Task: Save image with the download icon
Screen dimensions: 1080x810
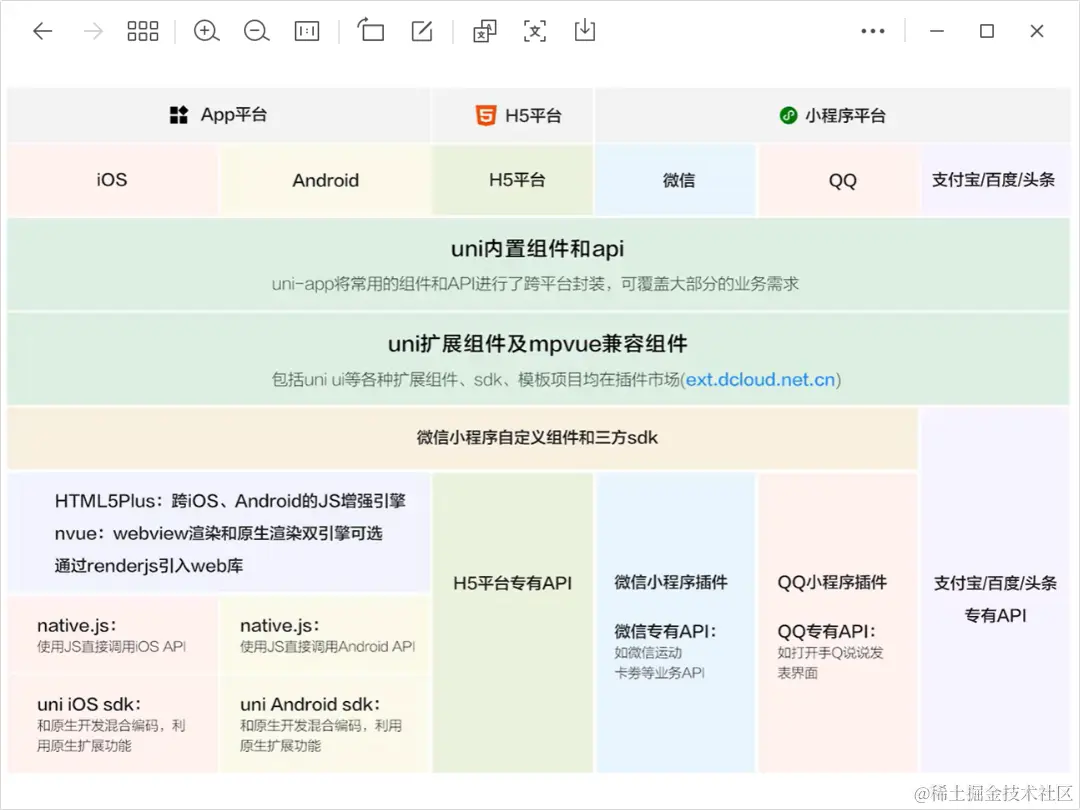Action: coord(585,30)
